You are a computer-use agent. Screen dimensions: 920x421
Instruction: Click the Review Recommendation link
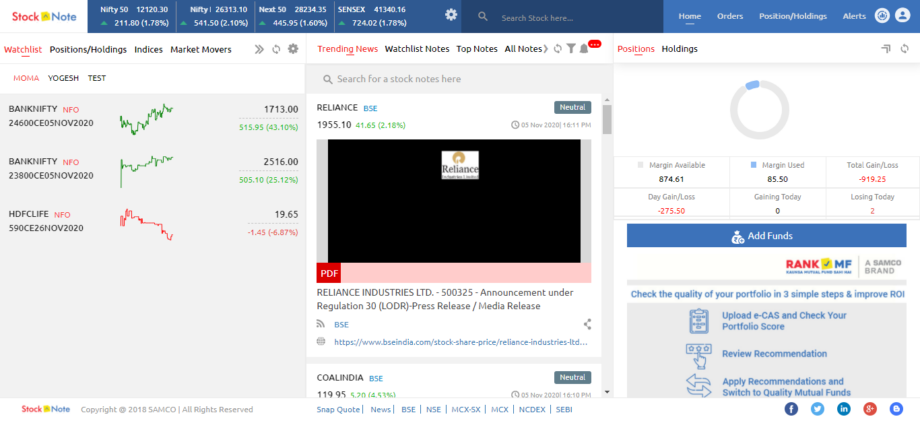[x=774, y=354]
